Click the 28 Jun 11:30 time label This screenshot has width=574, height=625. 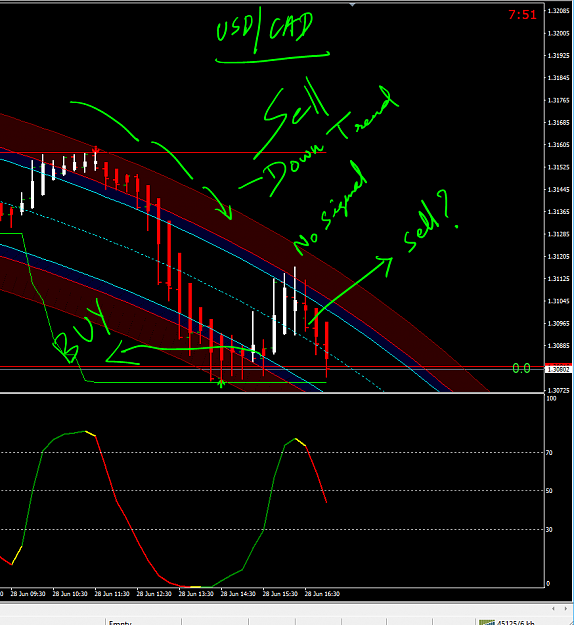(112, 594)
